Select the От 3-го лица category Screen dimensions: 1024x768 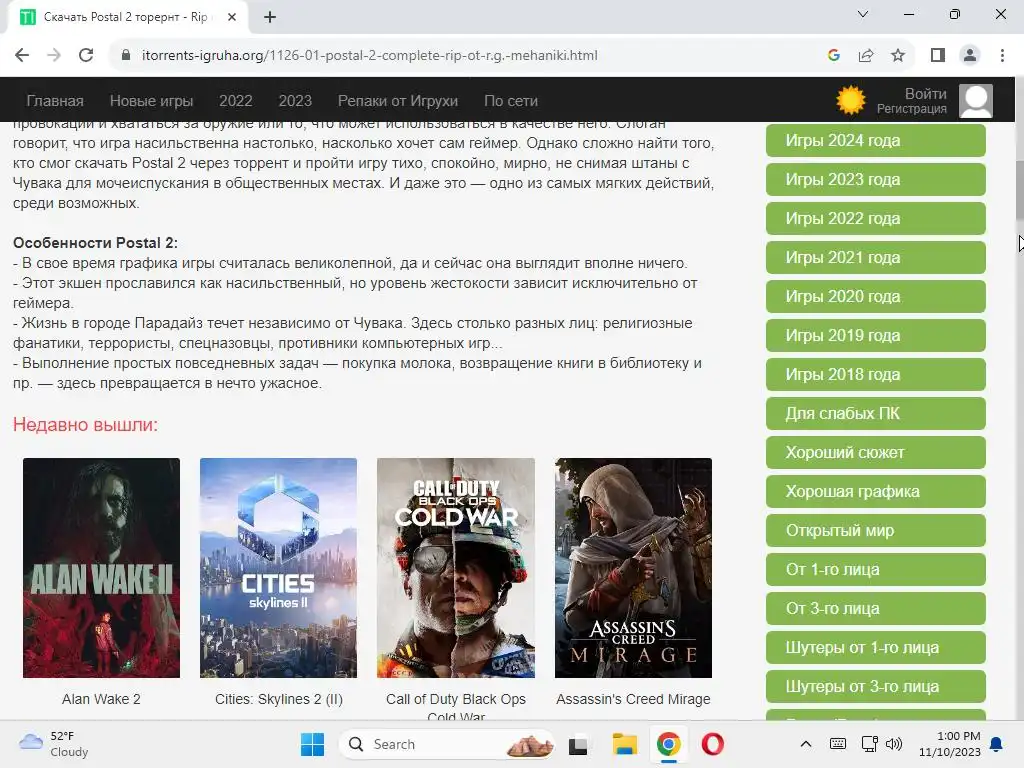pyautogui.click(x=876, y=609)
